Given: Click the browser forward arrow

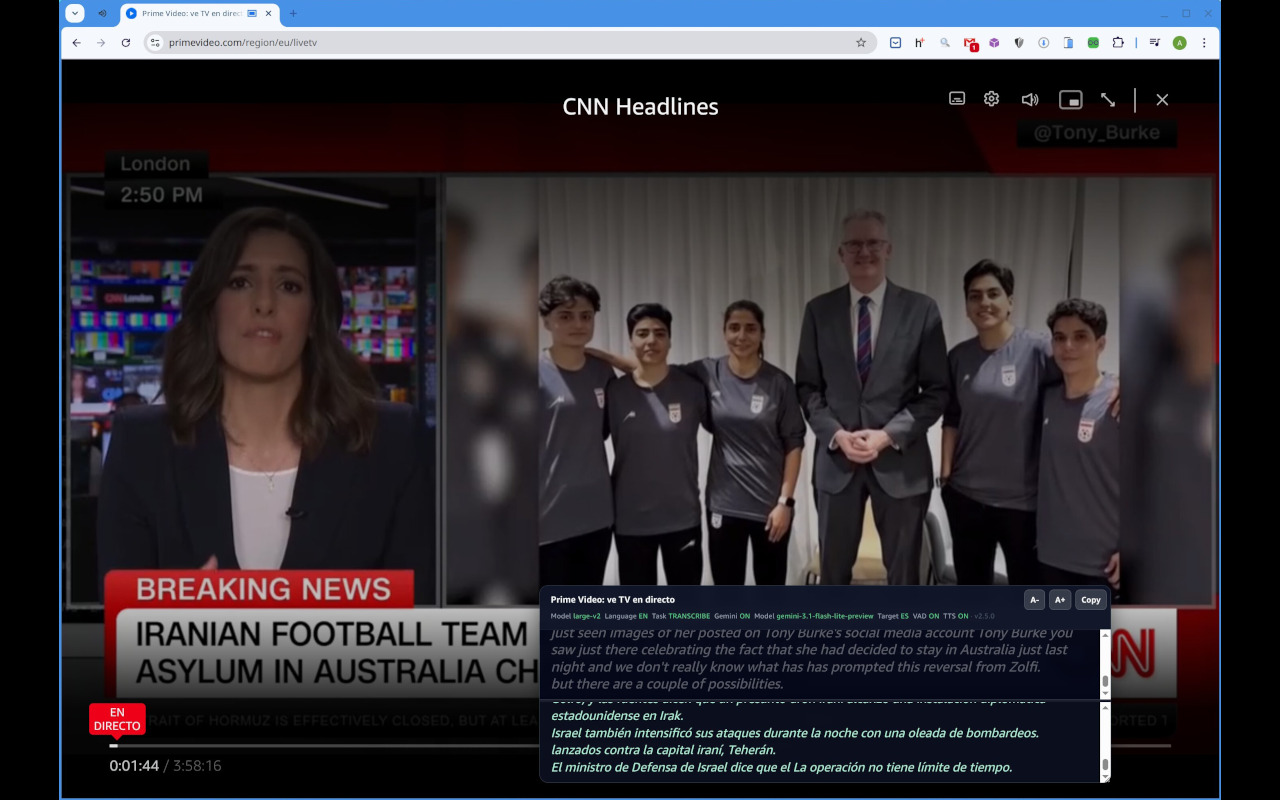Looking at the screenshot, I should tap(101, 43).
